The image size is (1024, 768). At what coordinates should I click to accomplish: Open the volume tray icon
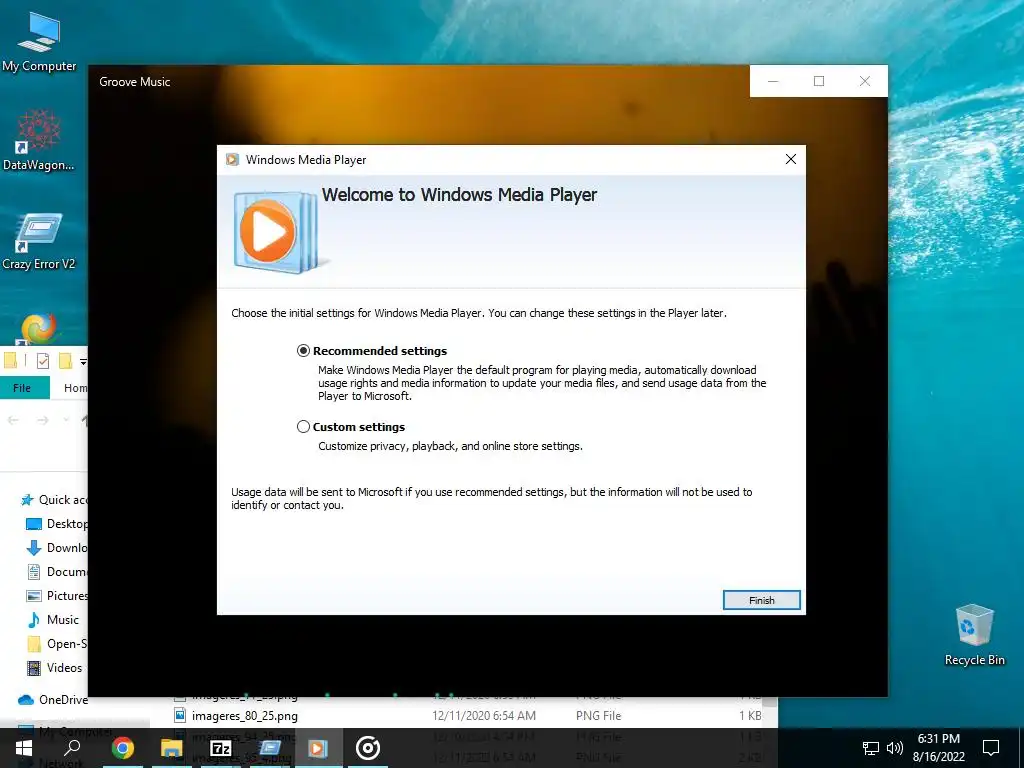click(x=895, y=748)
